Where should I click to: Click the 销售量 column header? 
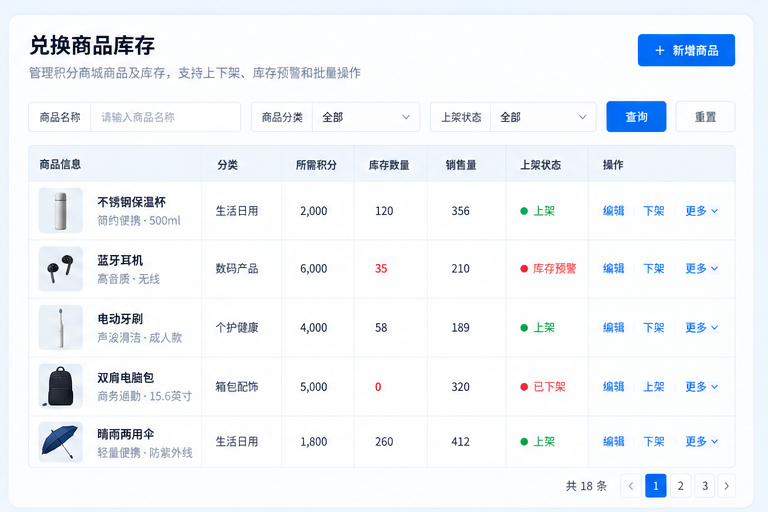click(461, 165)
